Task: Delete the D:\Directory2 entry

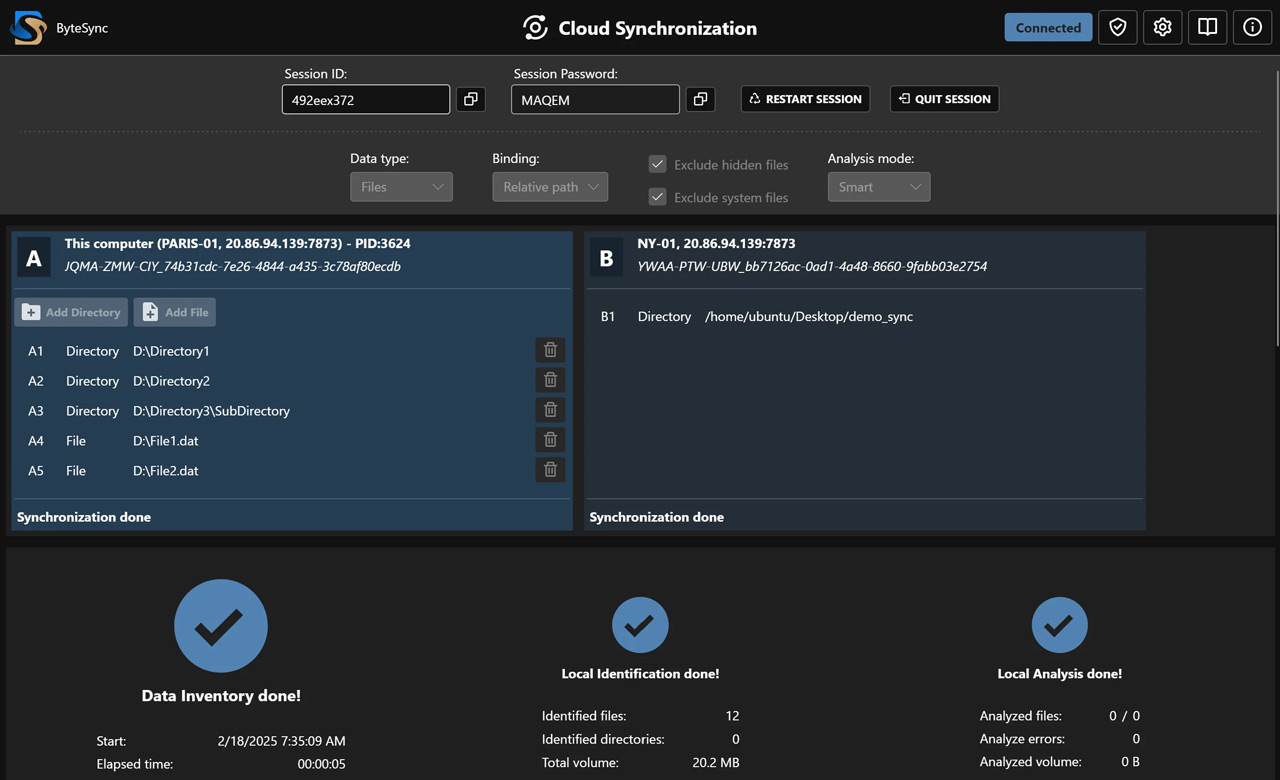Action: 550,380
